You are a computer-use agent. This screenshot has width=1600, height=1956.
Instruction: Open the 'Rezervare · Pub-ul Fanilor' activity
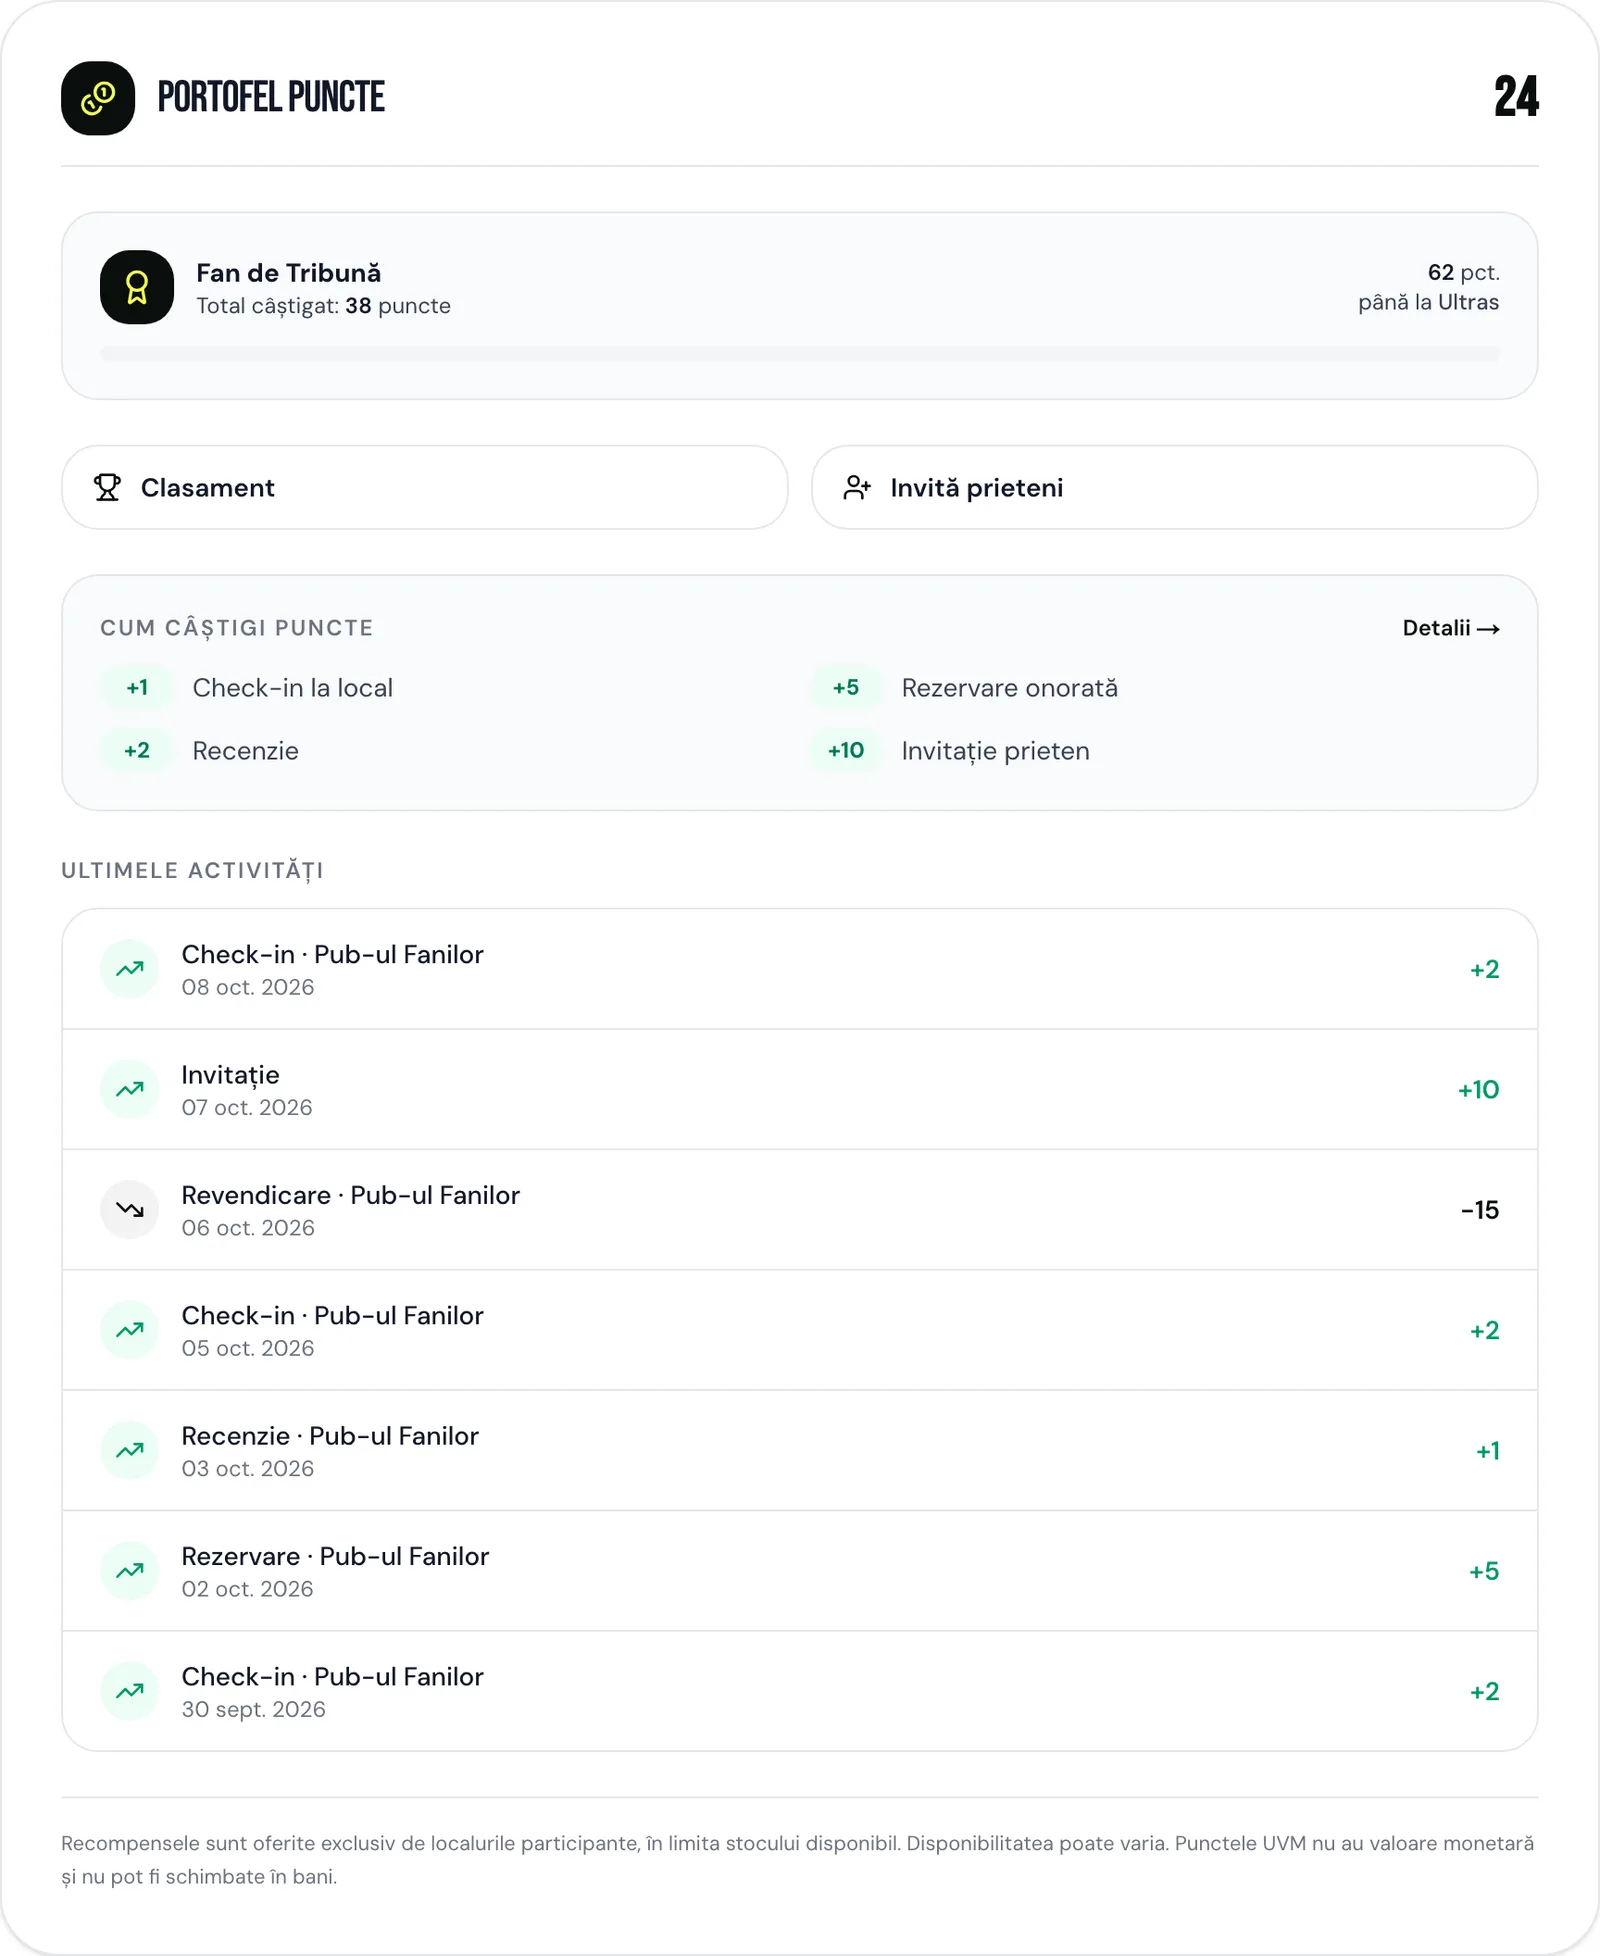click(x=800, y=1571)
